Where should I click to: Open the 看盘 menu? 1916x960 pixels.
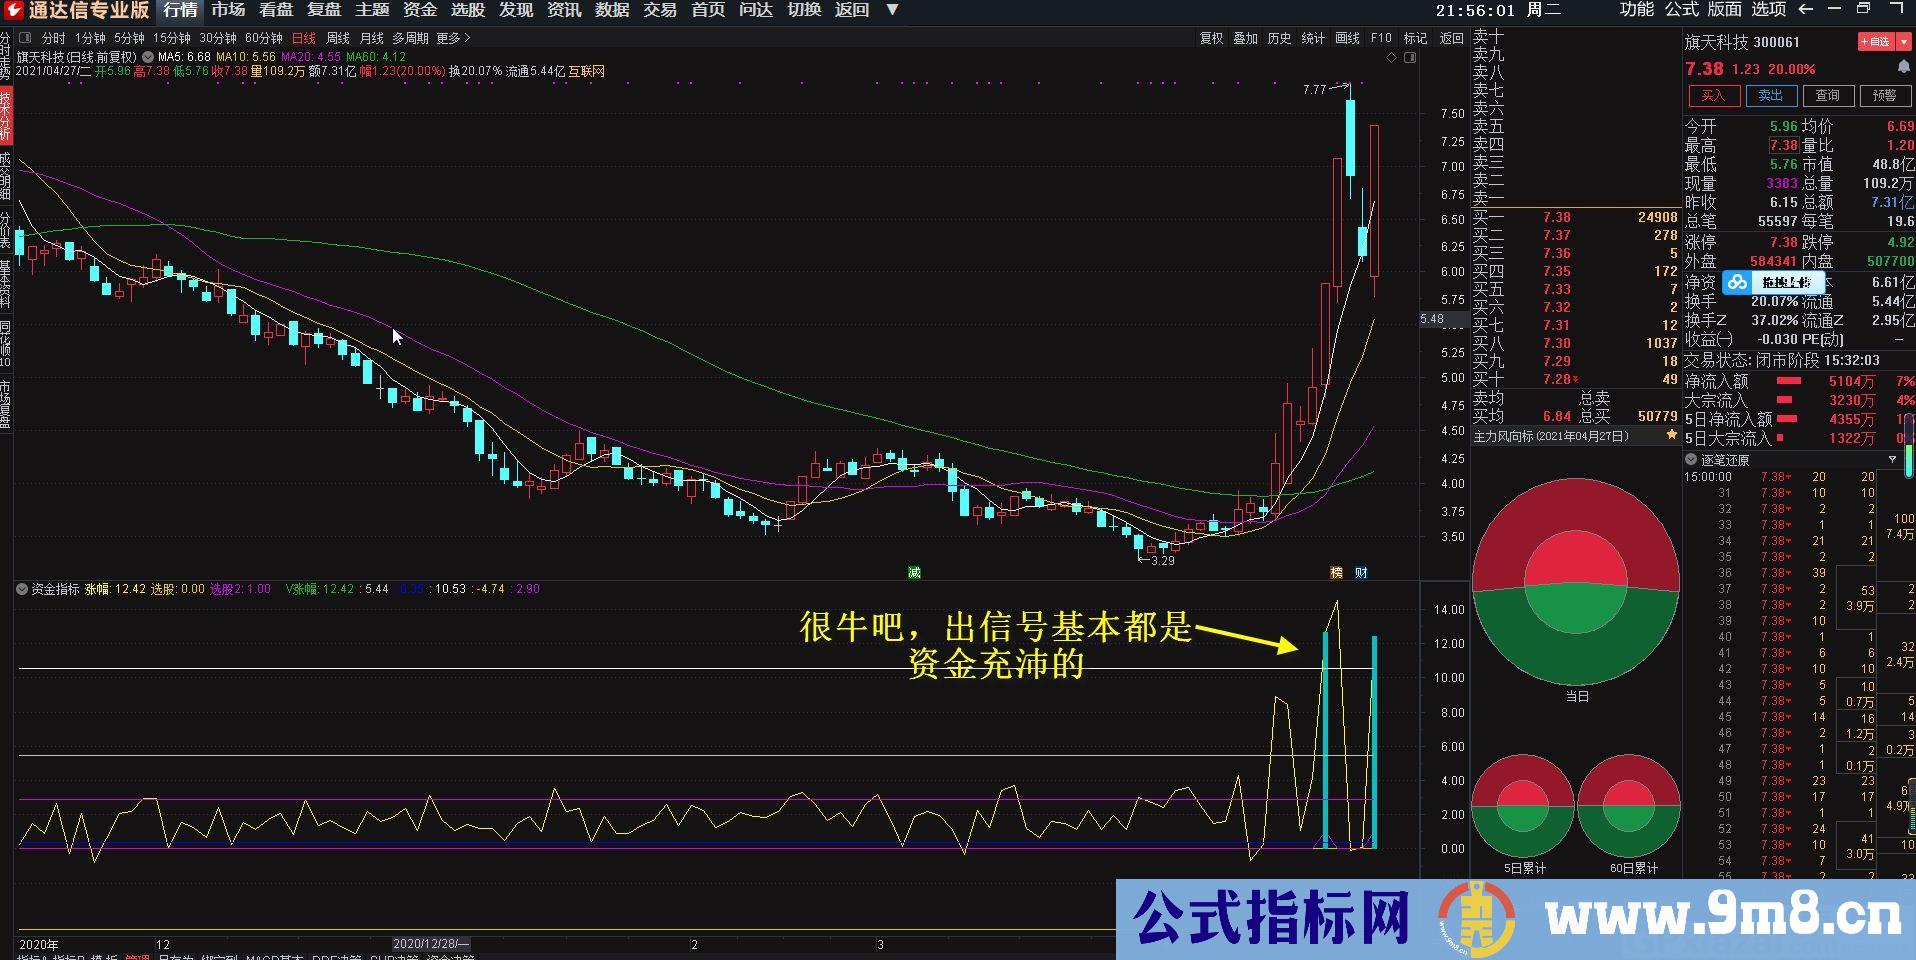(x=276, y=10)
